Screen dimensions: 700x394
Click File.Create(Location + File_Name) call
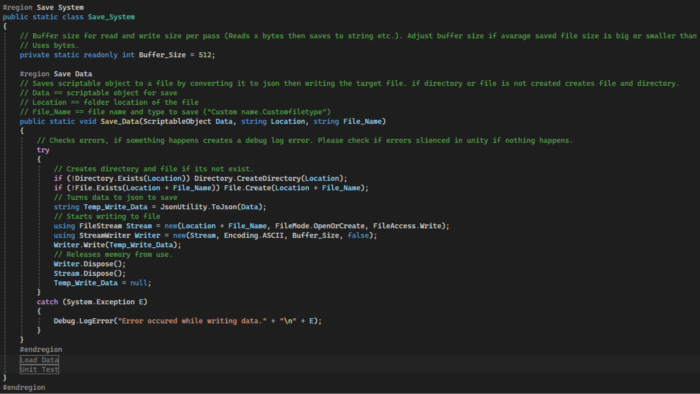click(x=296, y=188)
